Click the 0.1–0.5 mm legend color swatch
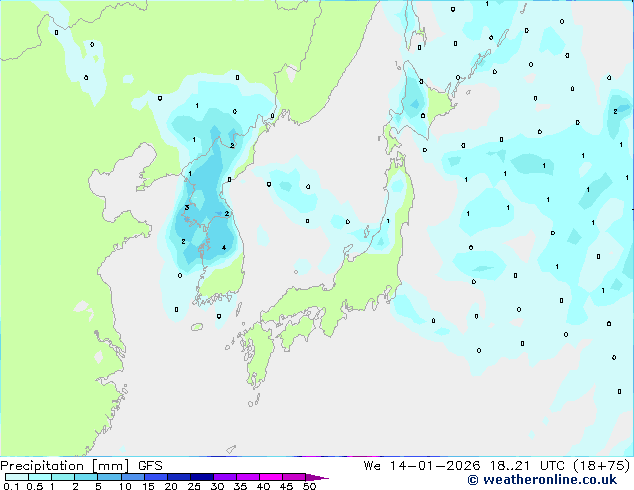The height and width of the screenshot is (490, 634). pos(17,477)
